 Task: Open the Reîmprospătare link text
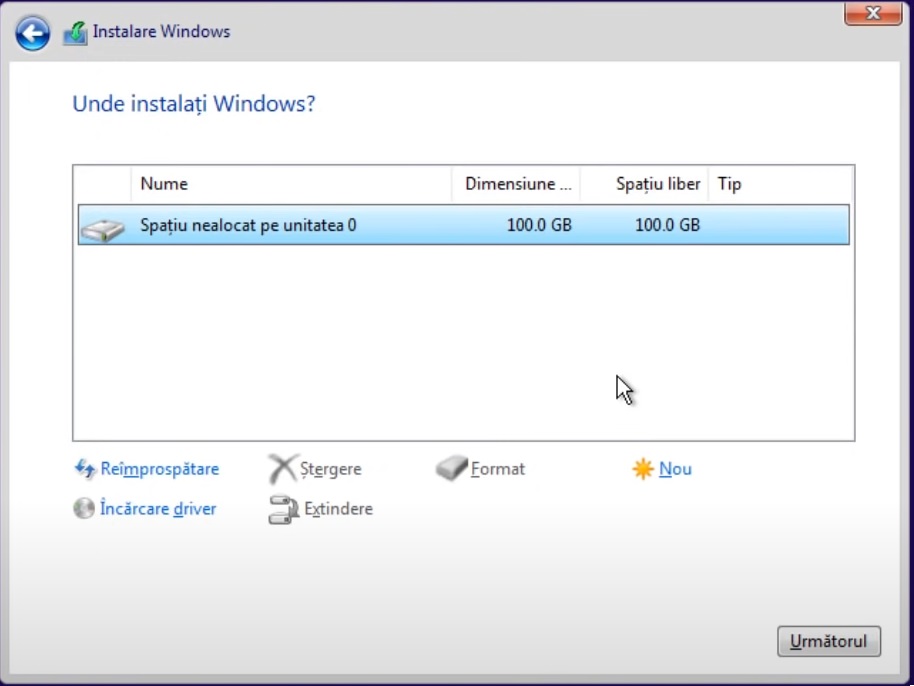pos(159,469)
